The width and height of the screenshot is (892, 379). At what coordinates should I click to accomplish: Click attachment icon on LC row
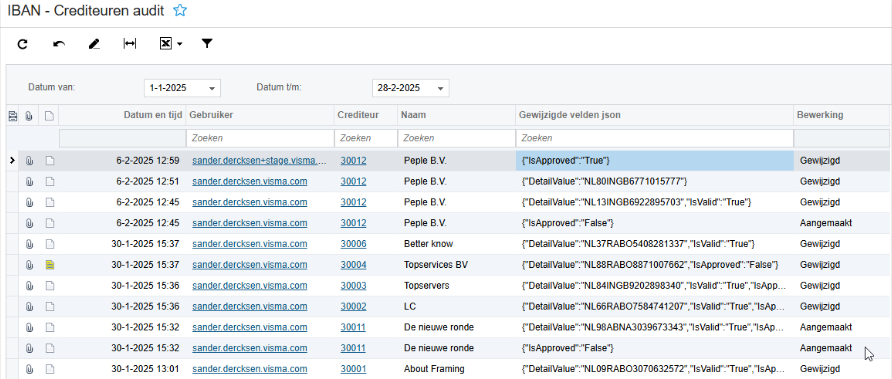tap(29, 306)
